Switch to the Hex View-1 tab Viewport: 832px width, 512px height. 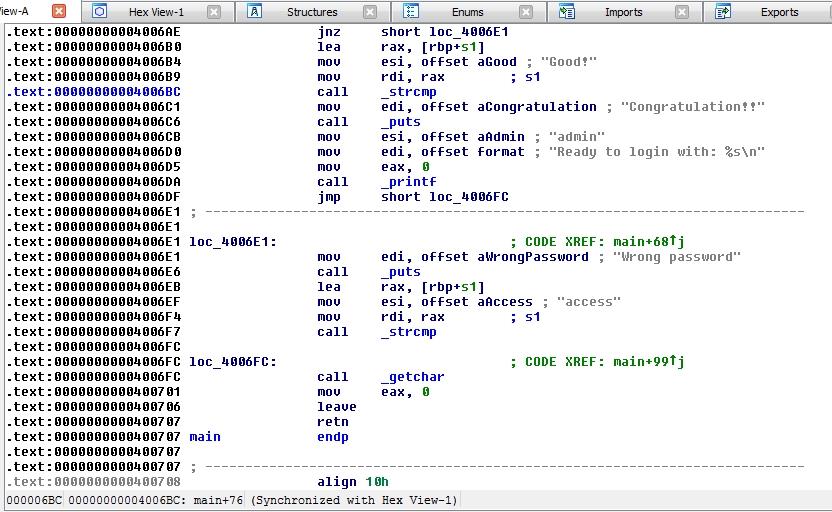(x=156, y=12)
